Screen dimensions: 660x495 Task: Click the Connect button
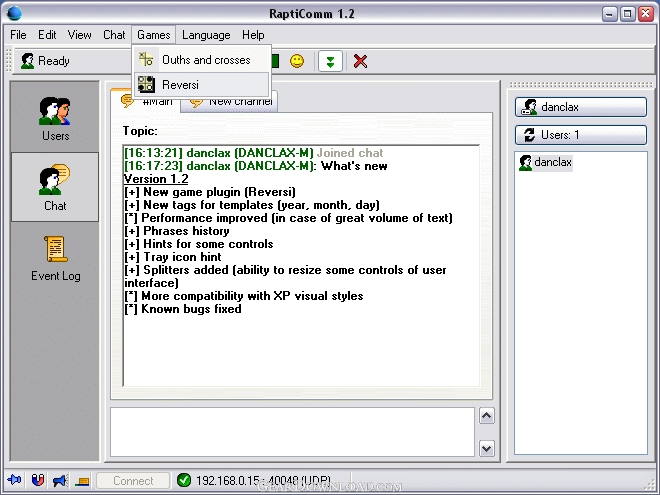coord(133,480)
